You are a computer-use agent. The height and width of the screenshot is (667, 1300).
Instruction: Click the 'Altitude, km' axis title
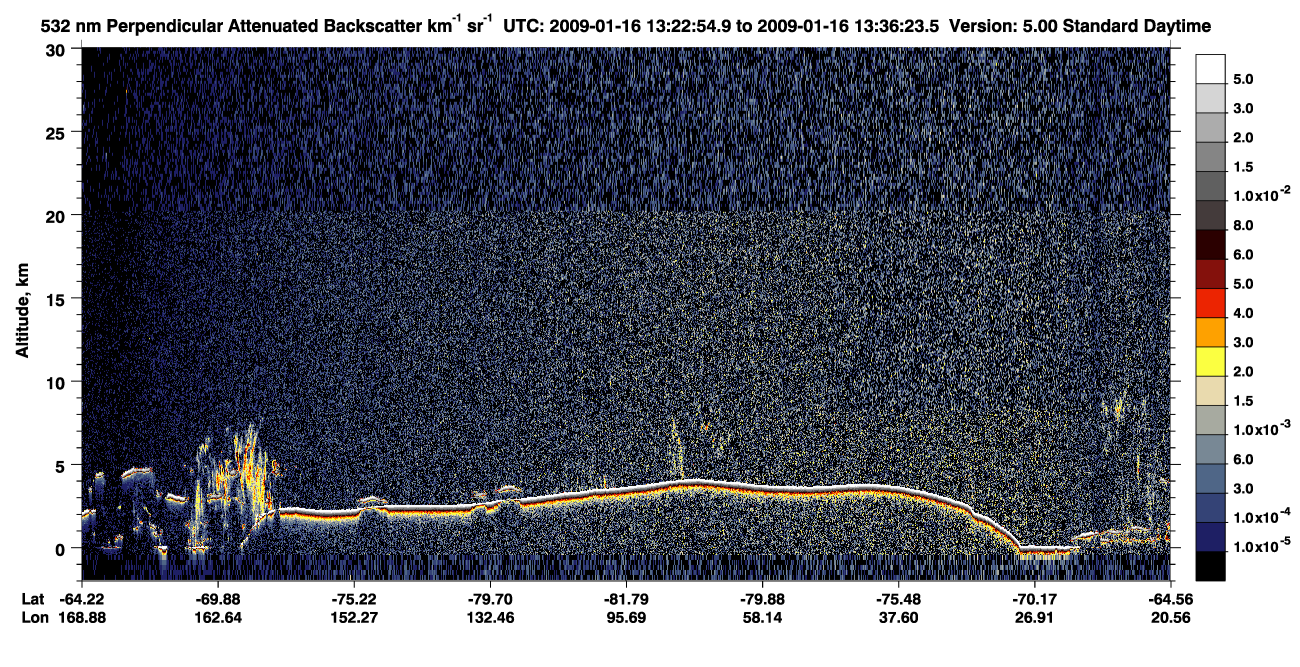pyautogui.click(x=21, y=311)
